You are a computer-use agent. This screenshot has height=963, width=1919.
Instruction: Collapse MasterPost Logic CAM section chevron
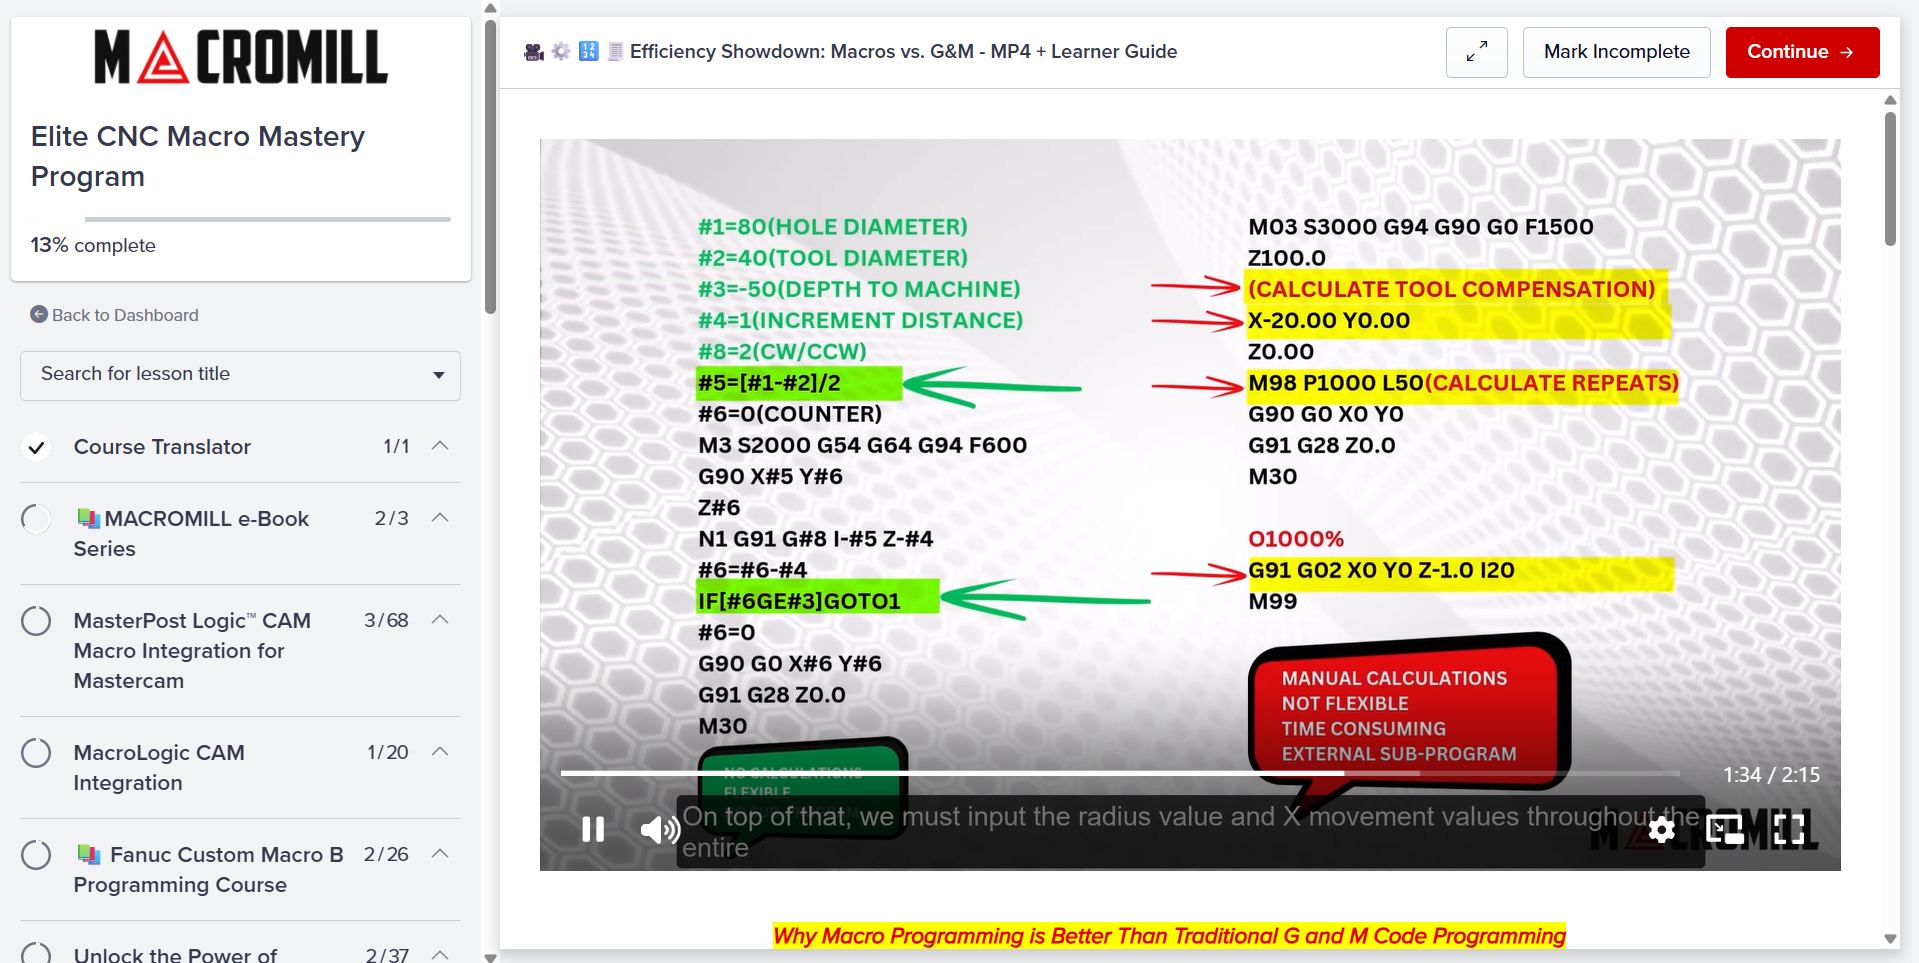point(440,619)
